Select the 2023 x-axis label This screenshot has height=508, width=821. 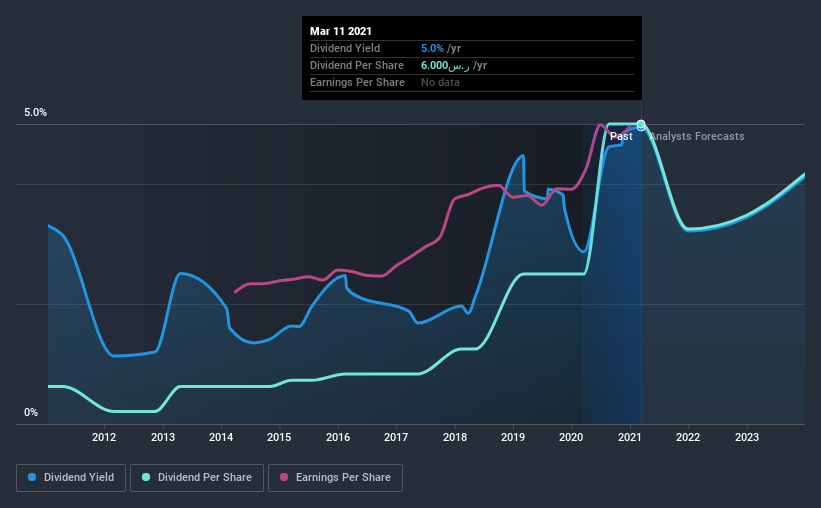coord(747,437)
